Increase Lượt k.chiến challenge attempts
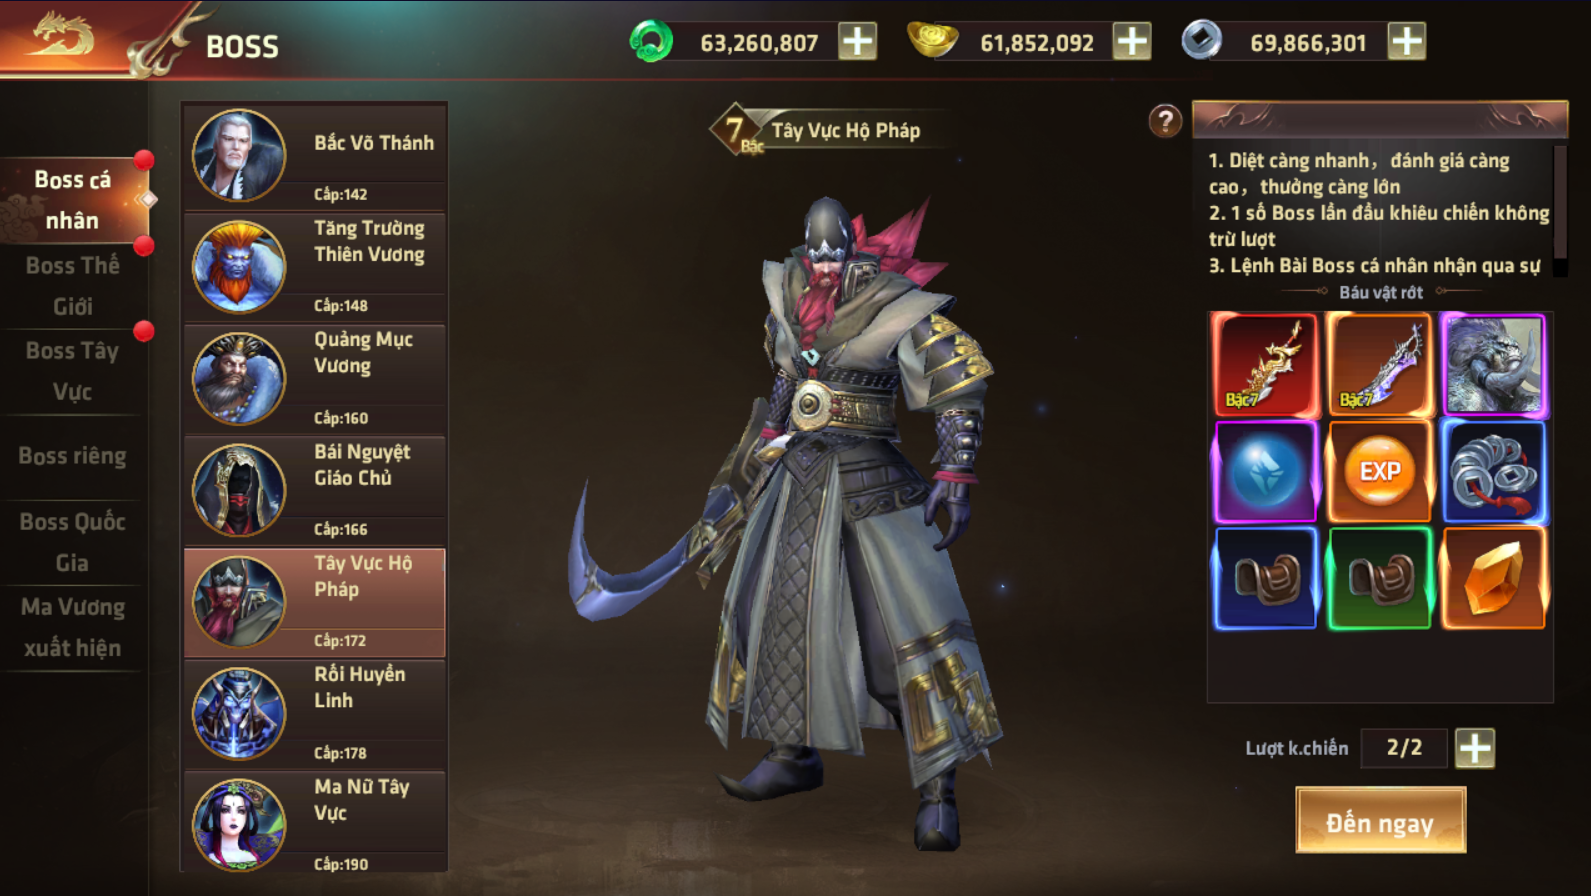1591x896 pixels. pyautogui.click(x=1475, y=748)
